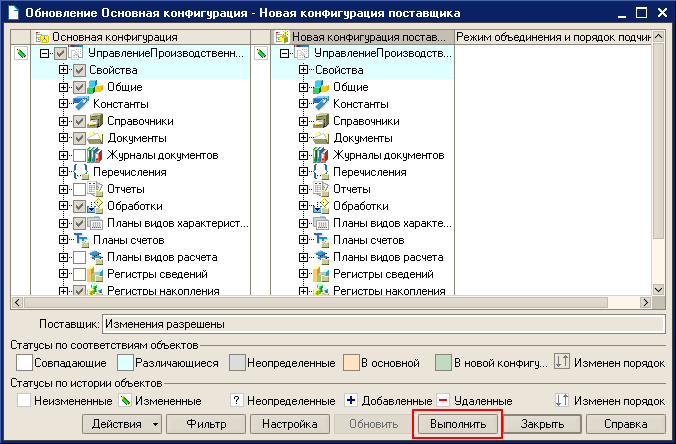Click the Отчеты icon in right tree
Viewport: 676px width, 444px height.
pyautogui.click(x=321, y=189)
